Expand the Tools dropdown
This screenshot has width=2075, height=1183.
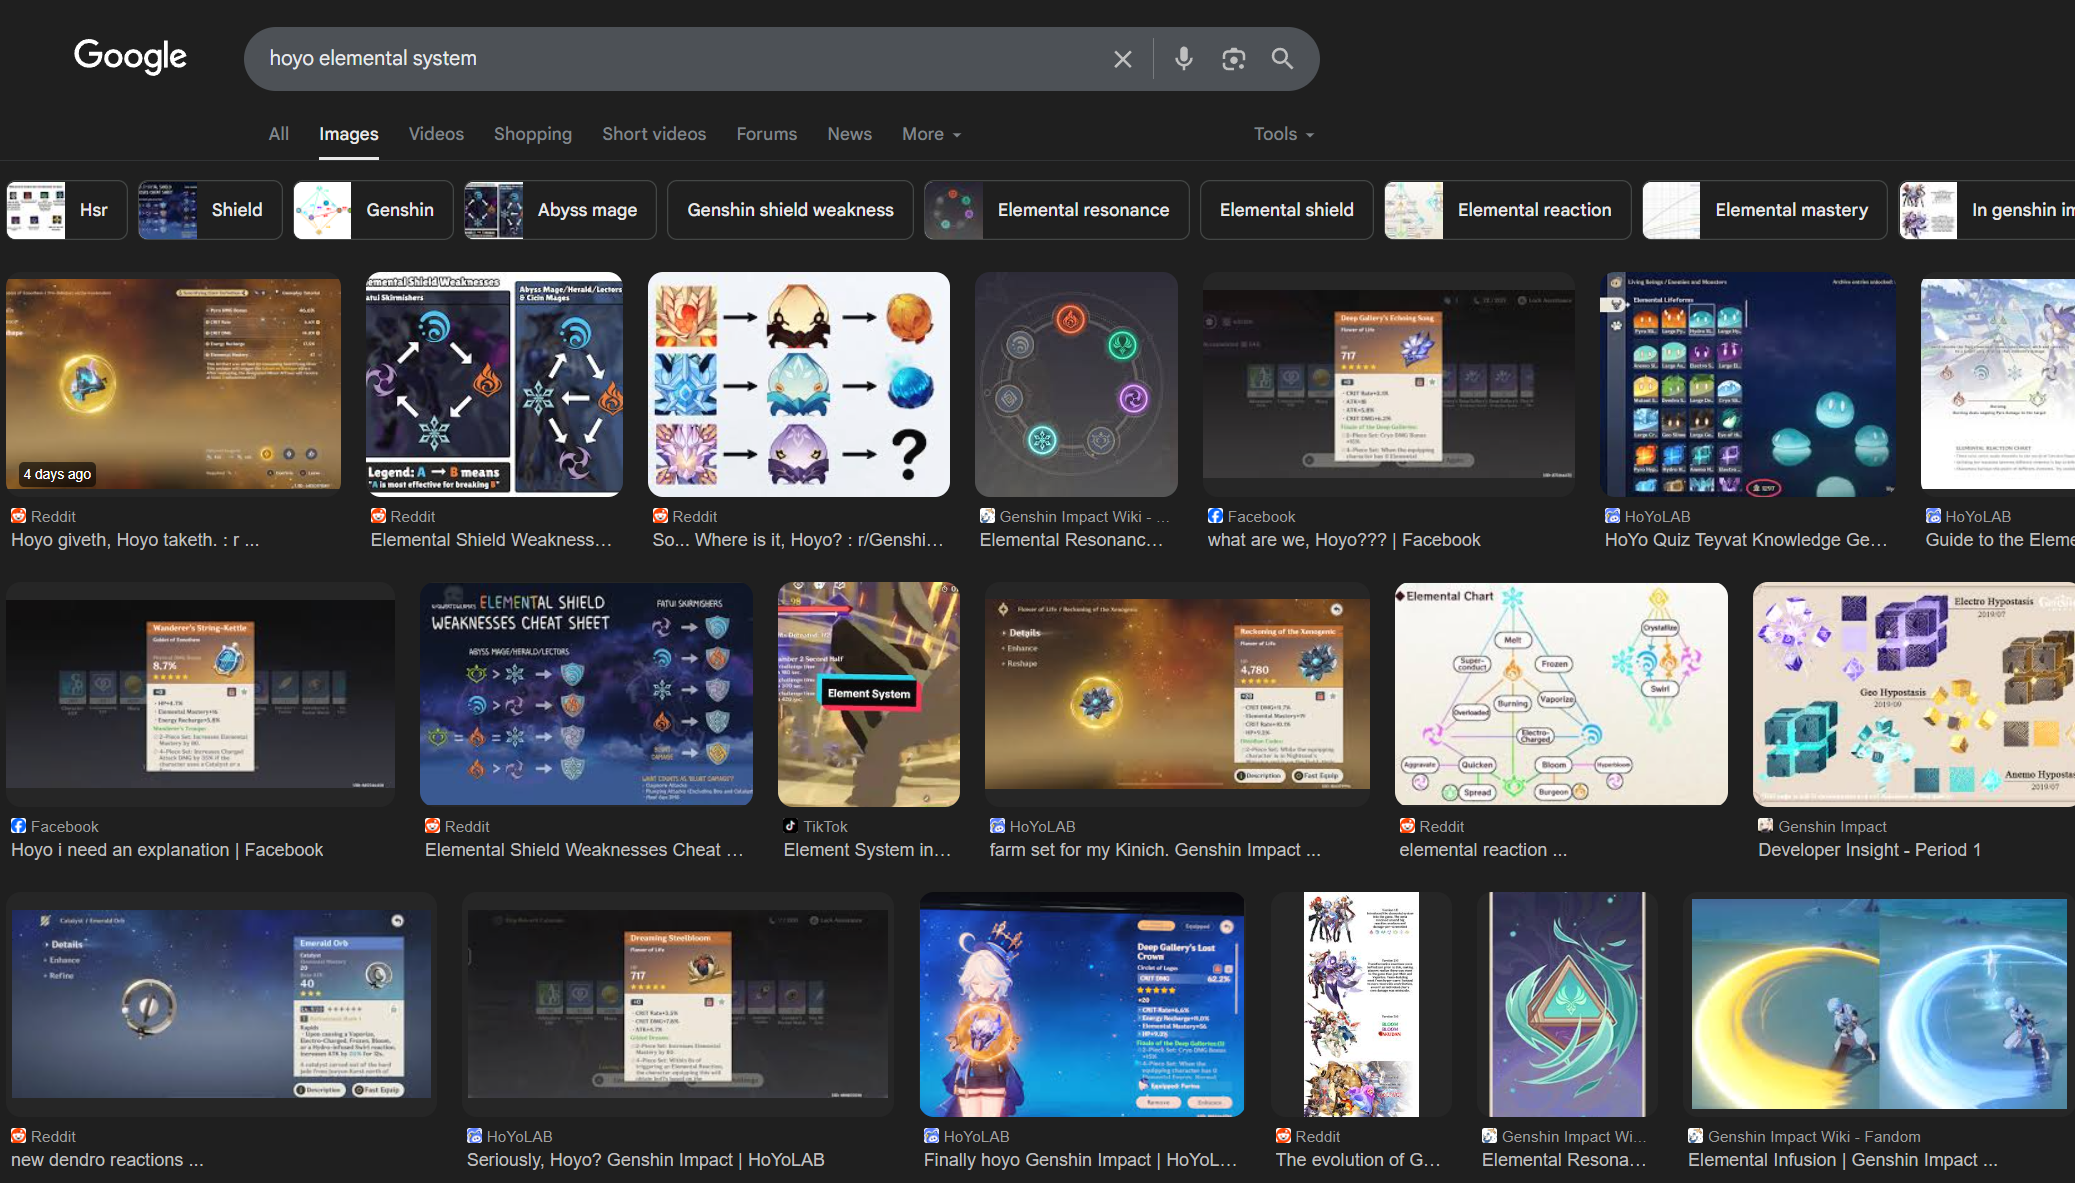click(x=1284, y=134)
